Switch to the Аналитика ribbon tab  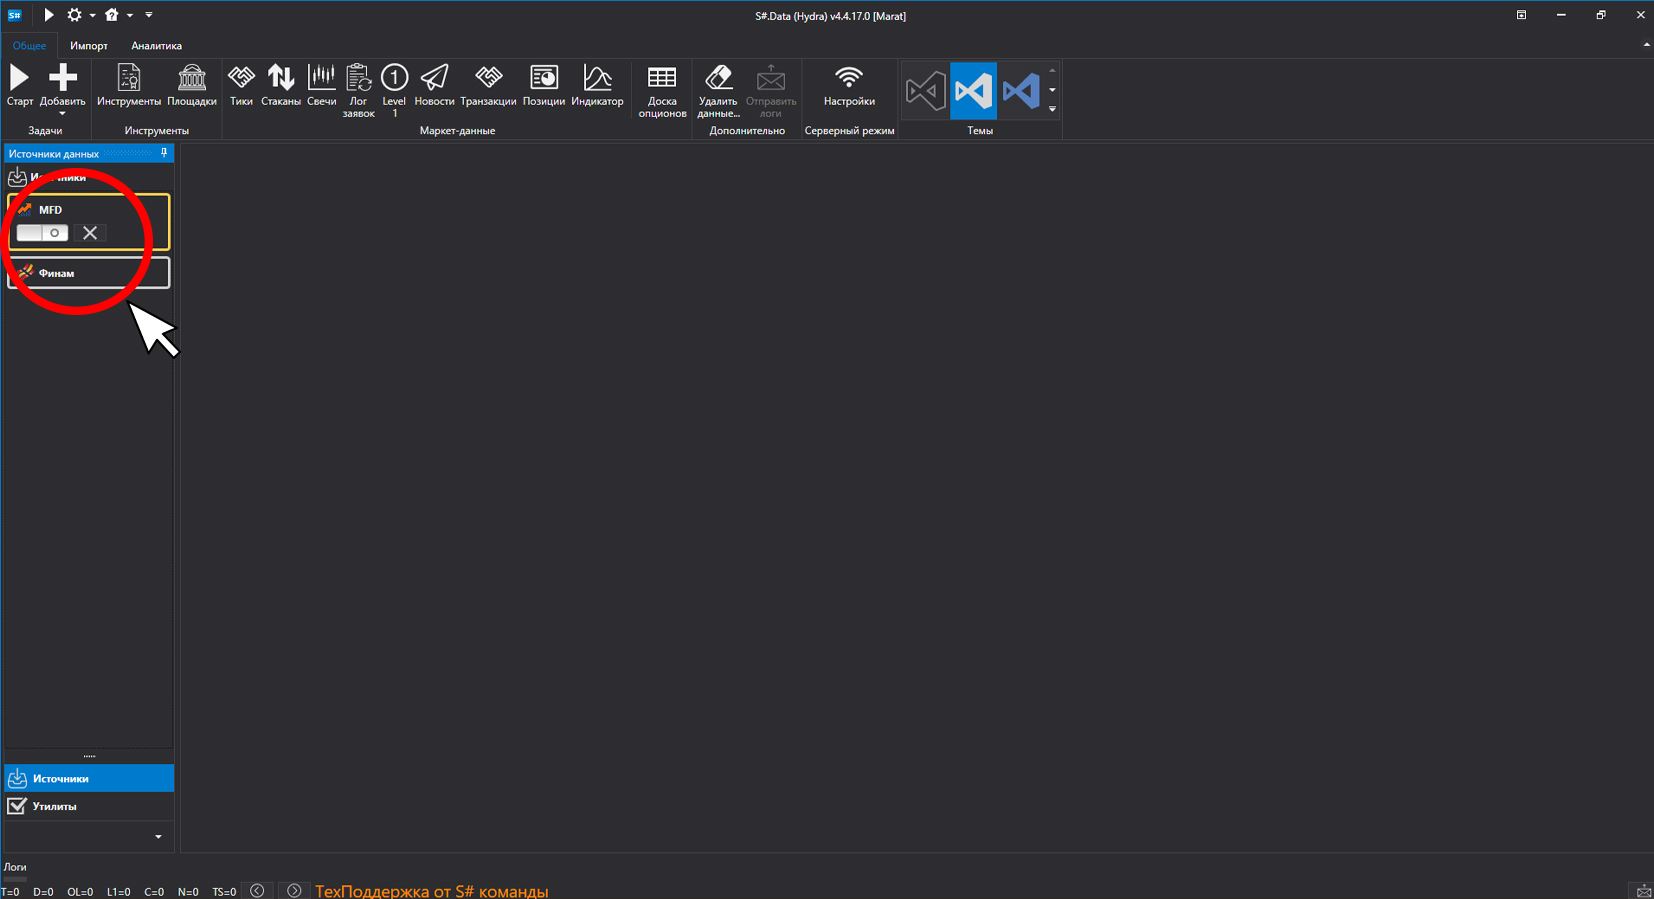pyautogui.click(x=156, y=46)
